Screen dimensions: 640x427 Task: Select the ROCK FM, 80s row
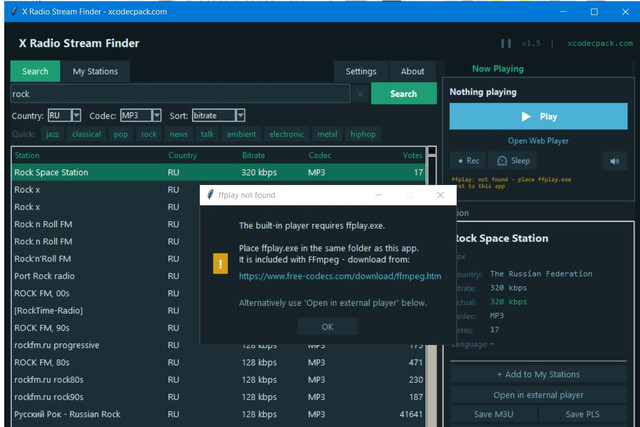pyautogui.click(x=218, y=363)
